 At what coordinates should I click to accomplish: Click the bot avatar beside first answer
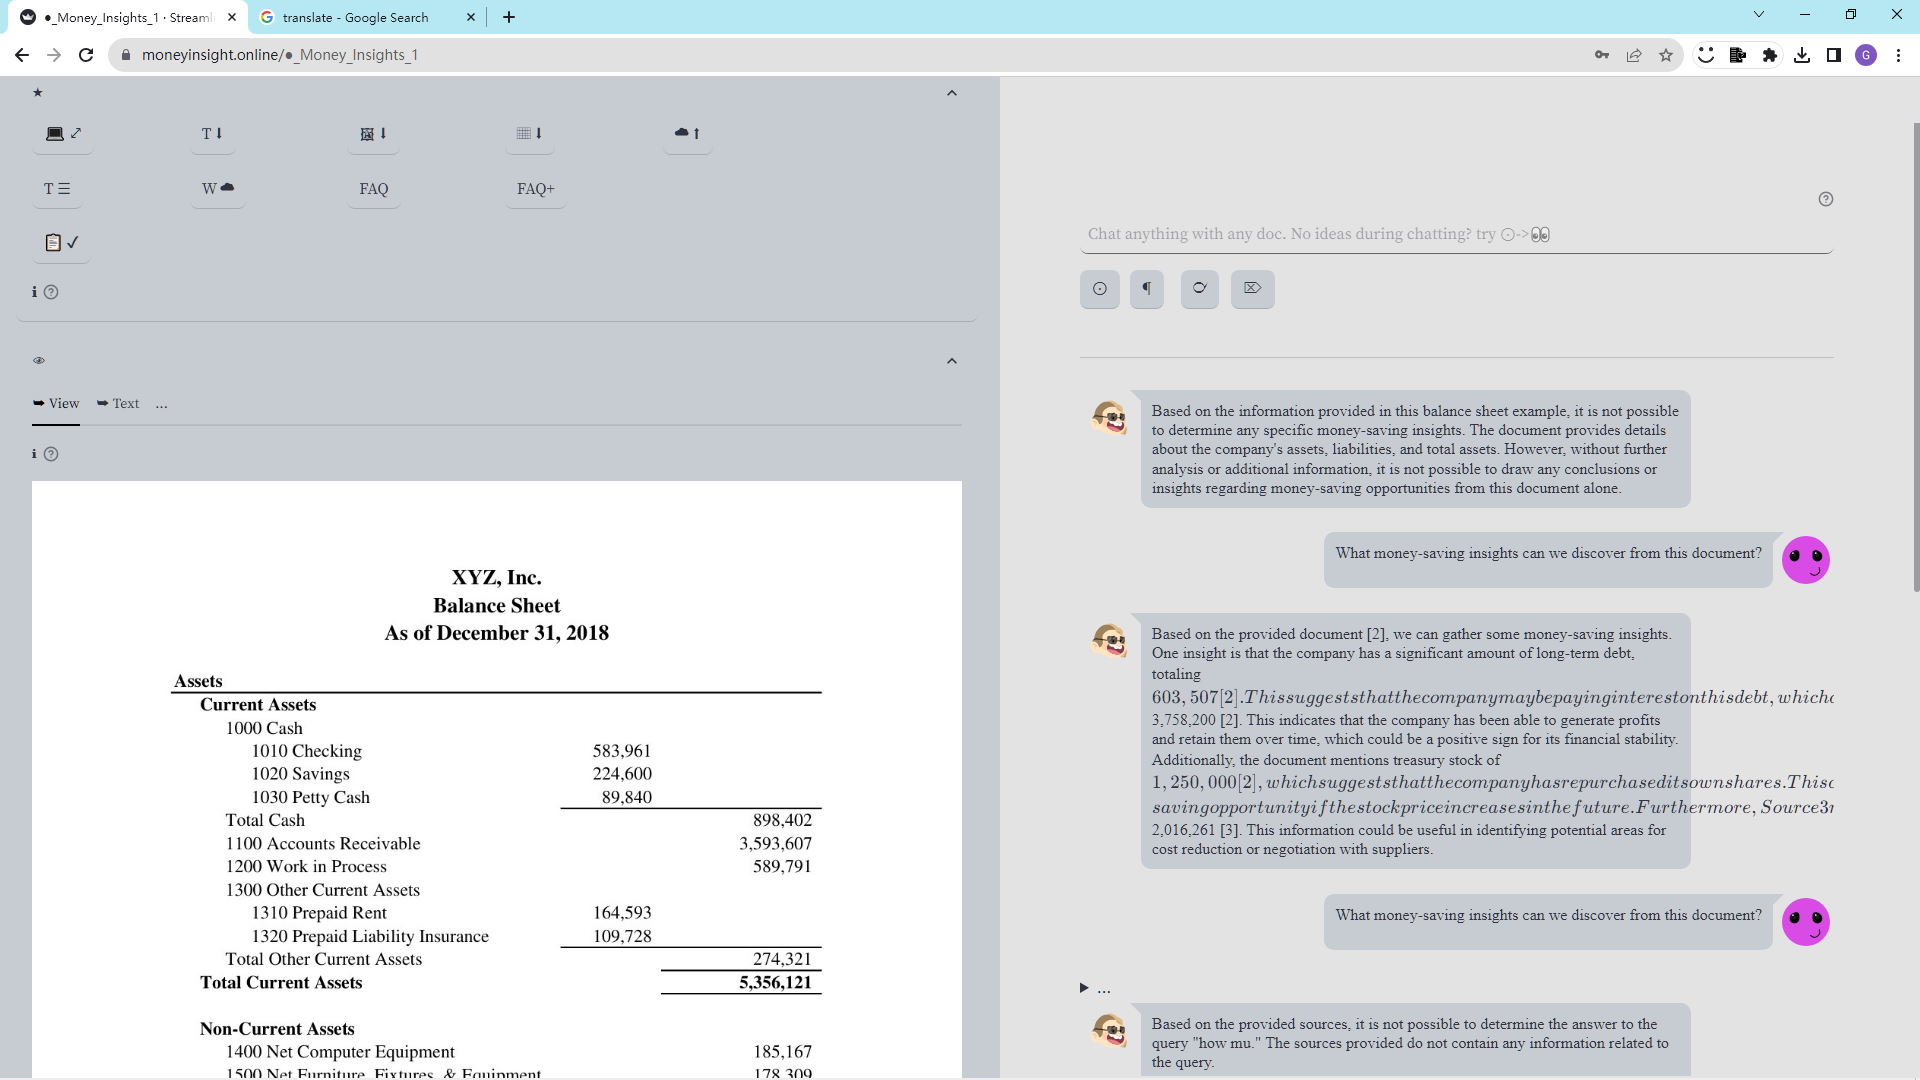(x=1109, y=417)
